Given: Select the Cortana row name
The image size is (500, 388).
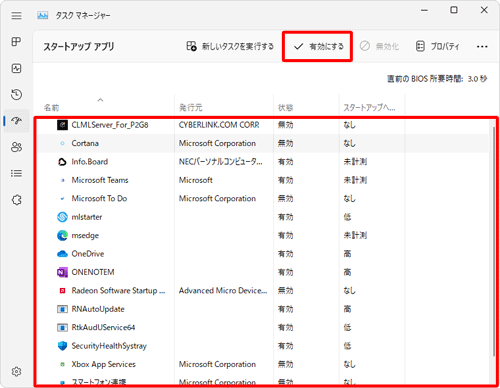Looking at the screenshot, I should point(85,143).
